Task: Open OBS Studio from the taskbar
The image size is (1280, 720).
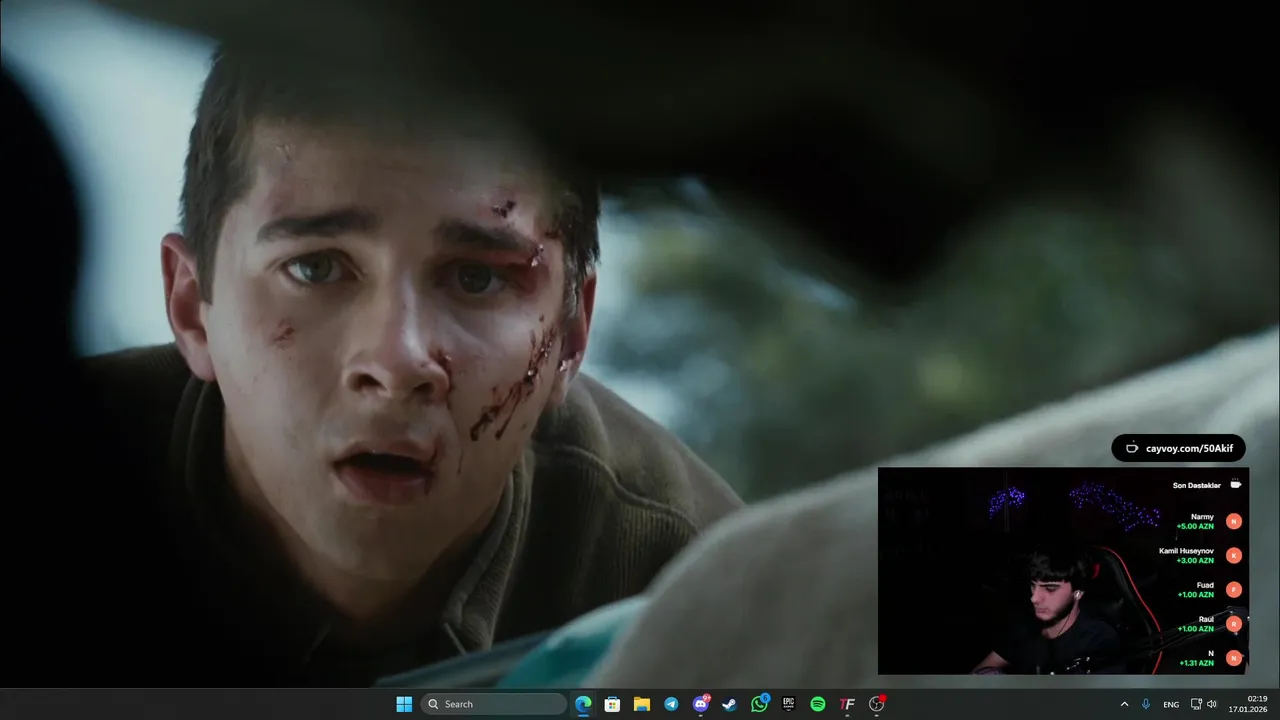Action: coord(877,704)
